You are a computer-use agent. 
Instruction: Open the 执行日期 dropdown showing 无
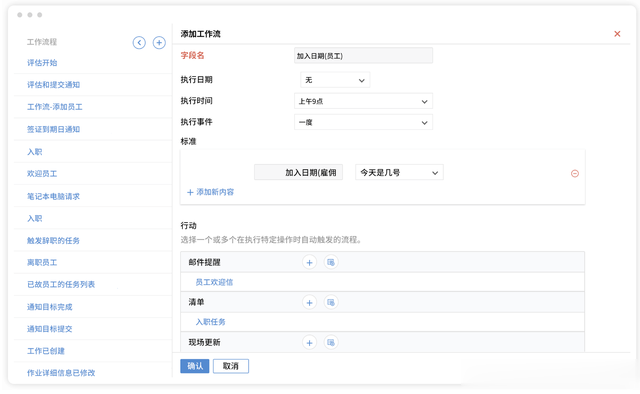point(335,80)
